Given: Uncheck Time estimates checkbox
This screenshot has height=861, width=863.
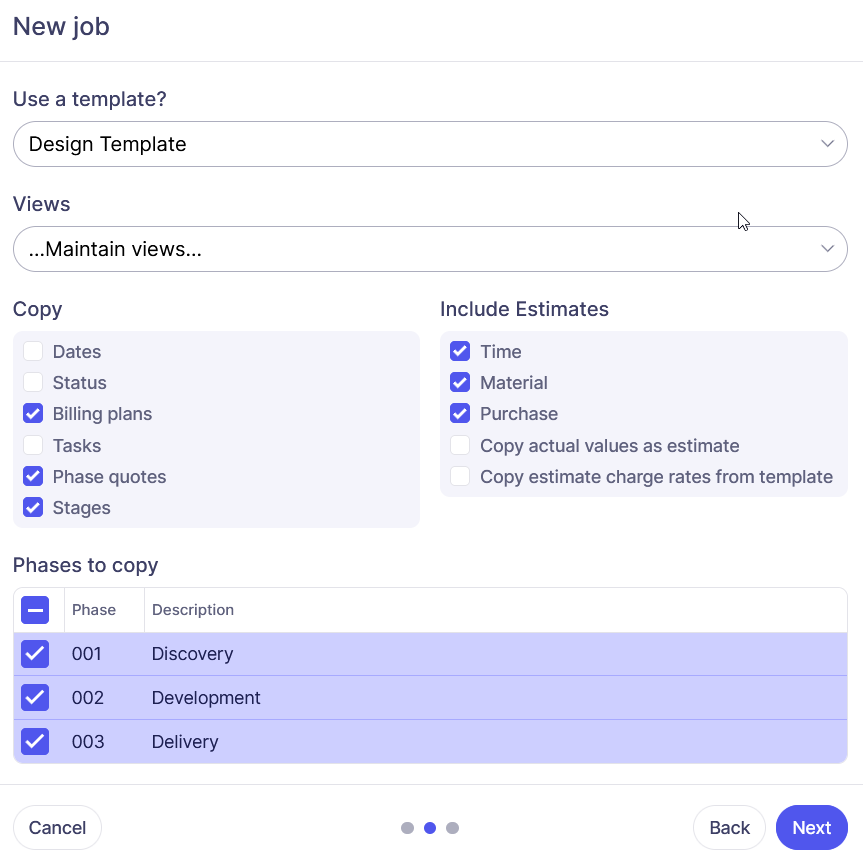Looking at the screenshot, I should [460, 352].
